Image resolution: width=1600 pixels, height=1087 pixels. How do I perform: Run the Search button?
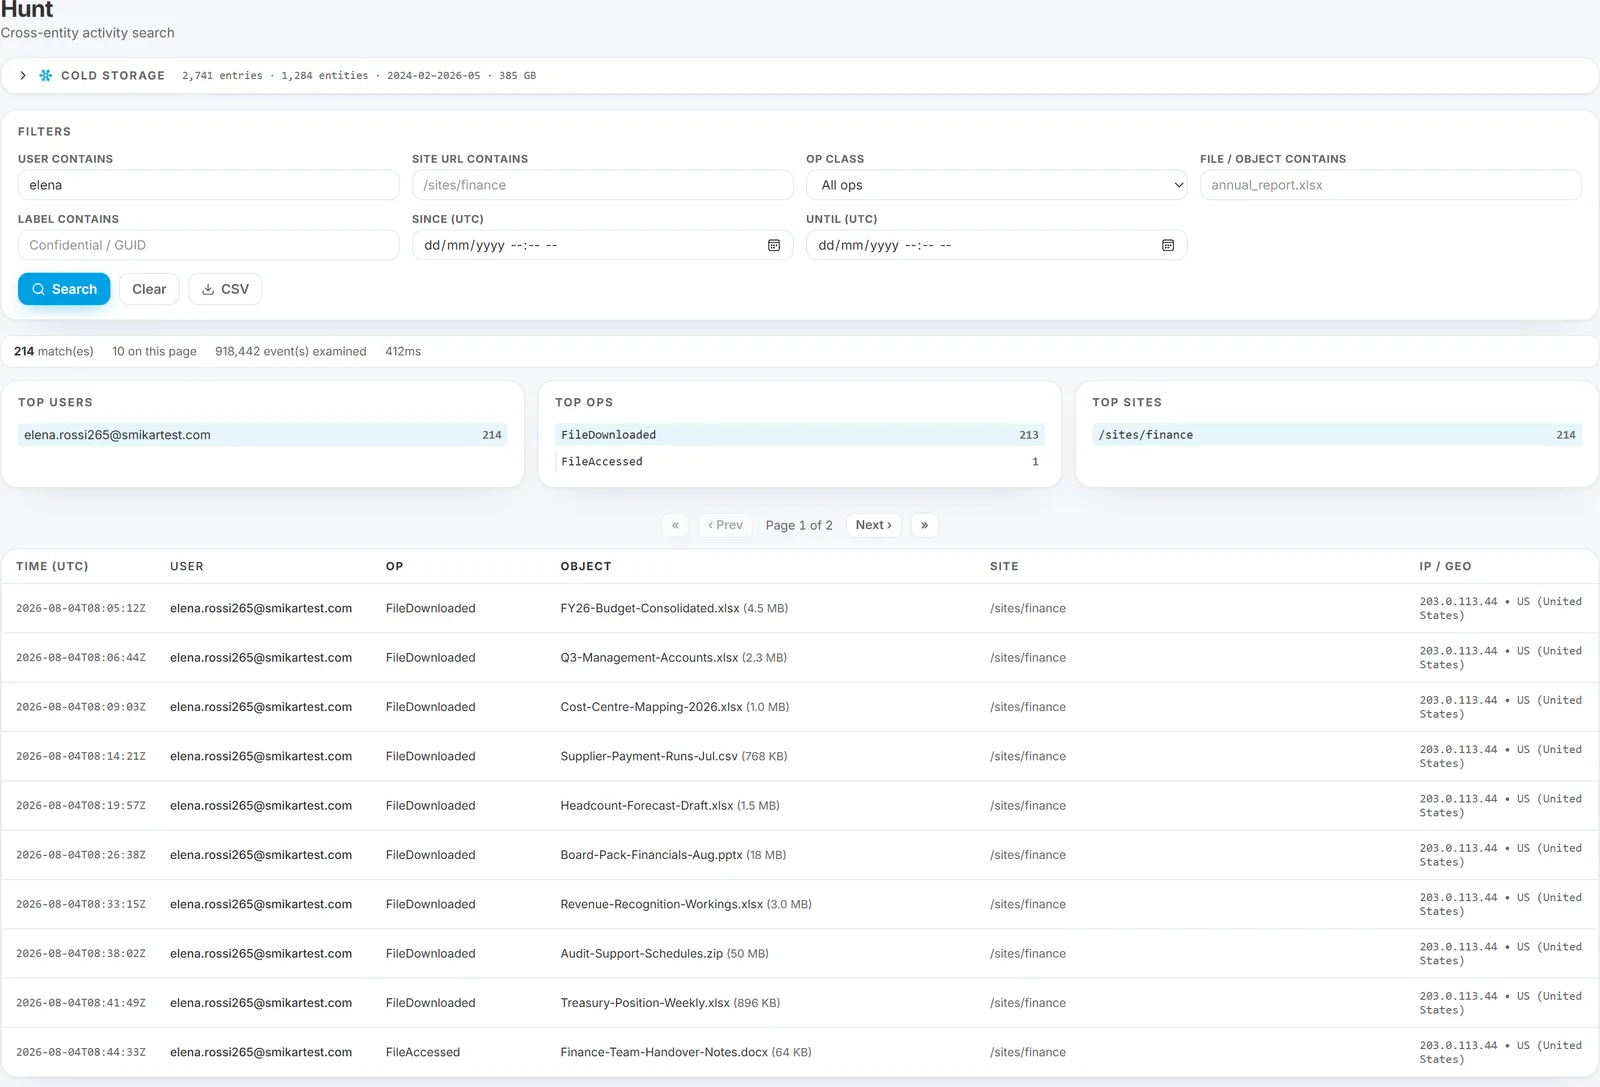(x=64, y=289)
